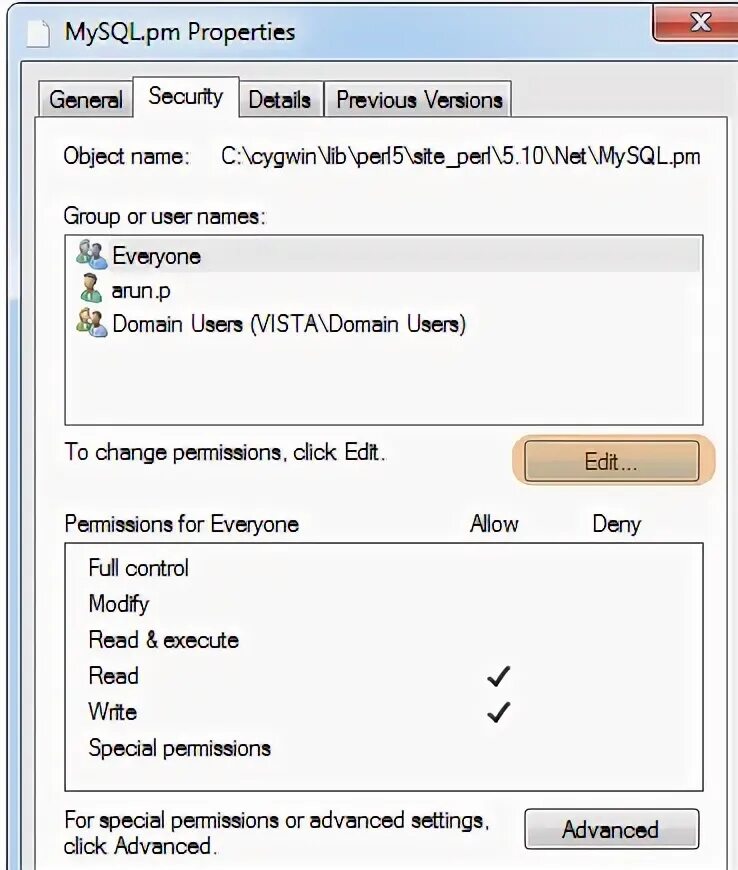Image resolution: width=738 pixels, height=870 pixels.
Task: Open Advanced permission settings
Action: point(610,830)
